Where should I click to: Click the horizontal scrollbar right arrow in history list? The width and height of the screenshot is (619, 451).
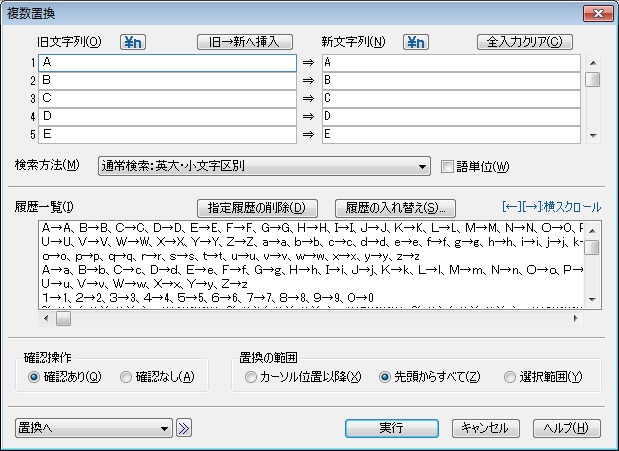click(x=575, y=319)
